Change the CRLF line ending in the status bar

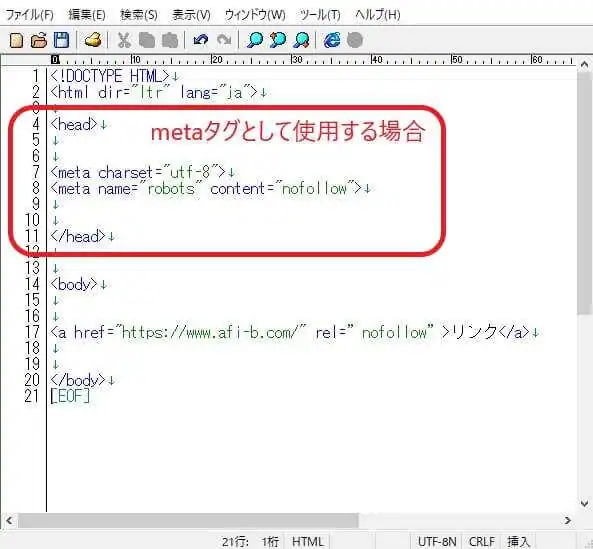pos(482,541)
